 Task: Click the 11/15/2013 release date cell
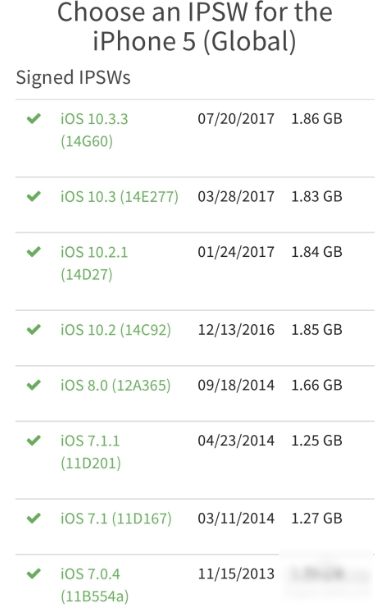click(236, 574)
